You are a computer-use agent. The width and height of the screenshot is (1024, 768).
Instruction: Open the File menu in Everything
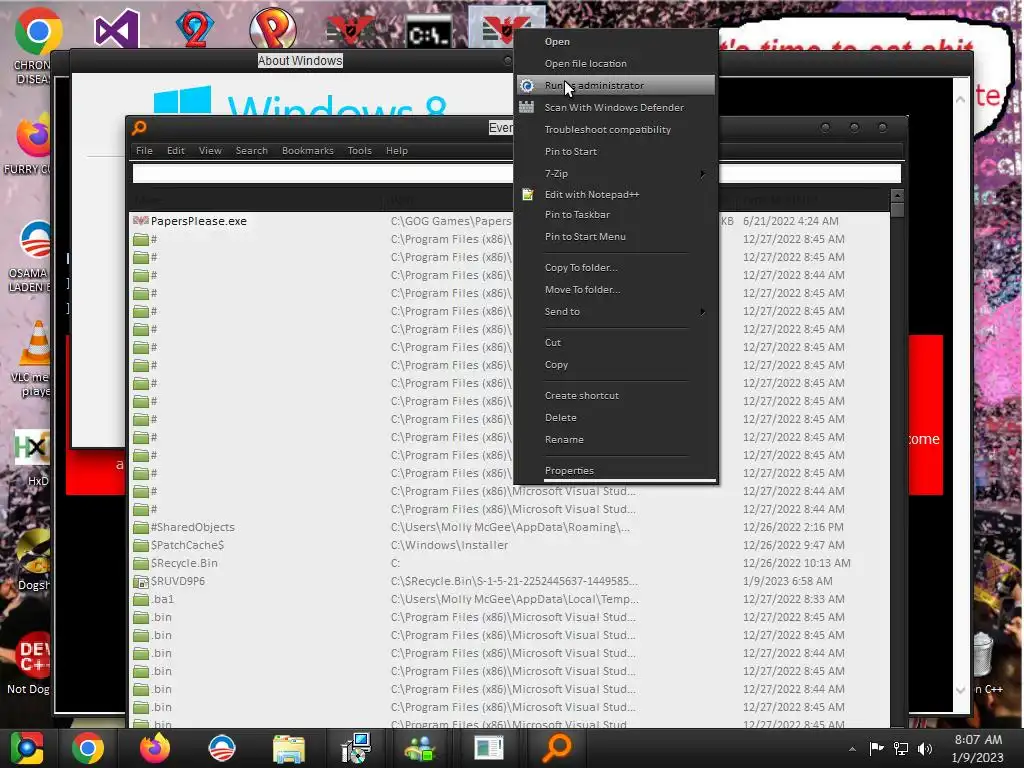(x=144, y=150)
